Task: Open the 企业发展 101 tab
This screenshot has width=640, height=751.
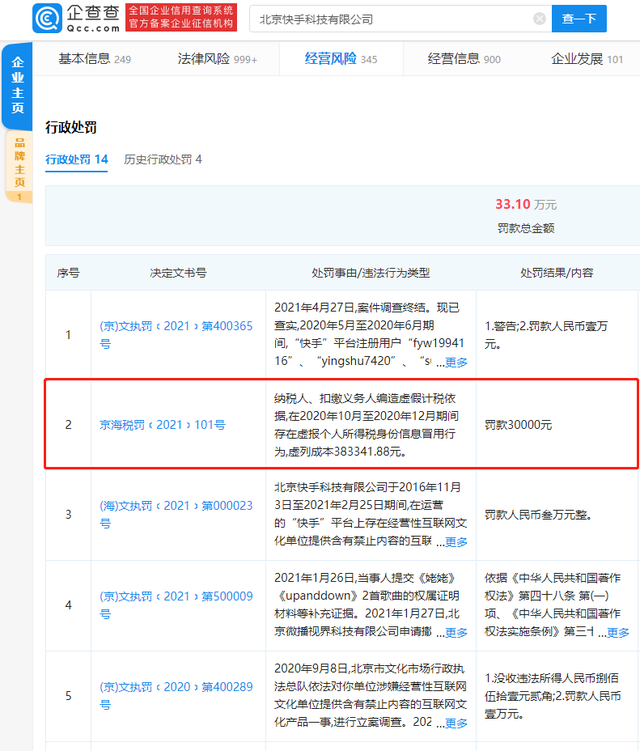Action: pyautogui.click(x=587, y=59)
